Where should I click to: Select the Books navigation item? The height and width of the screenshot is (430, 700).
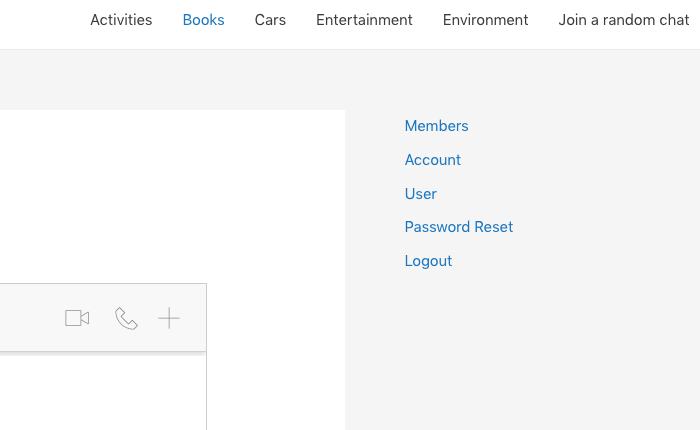(204, 20)
